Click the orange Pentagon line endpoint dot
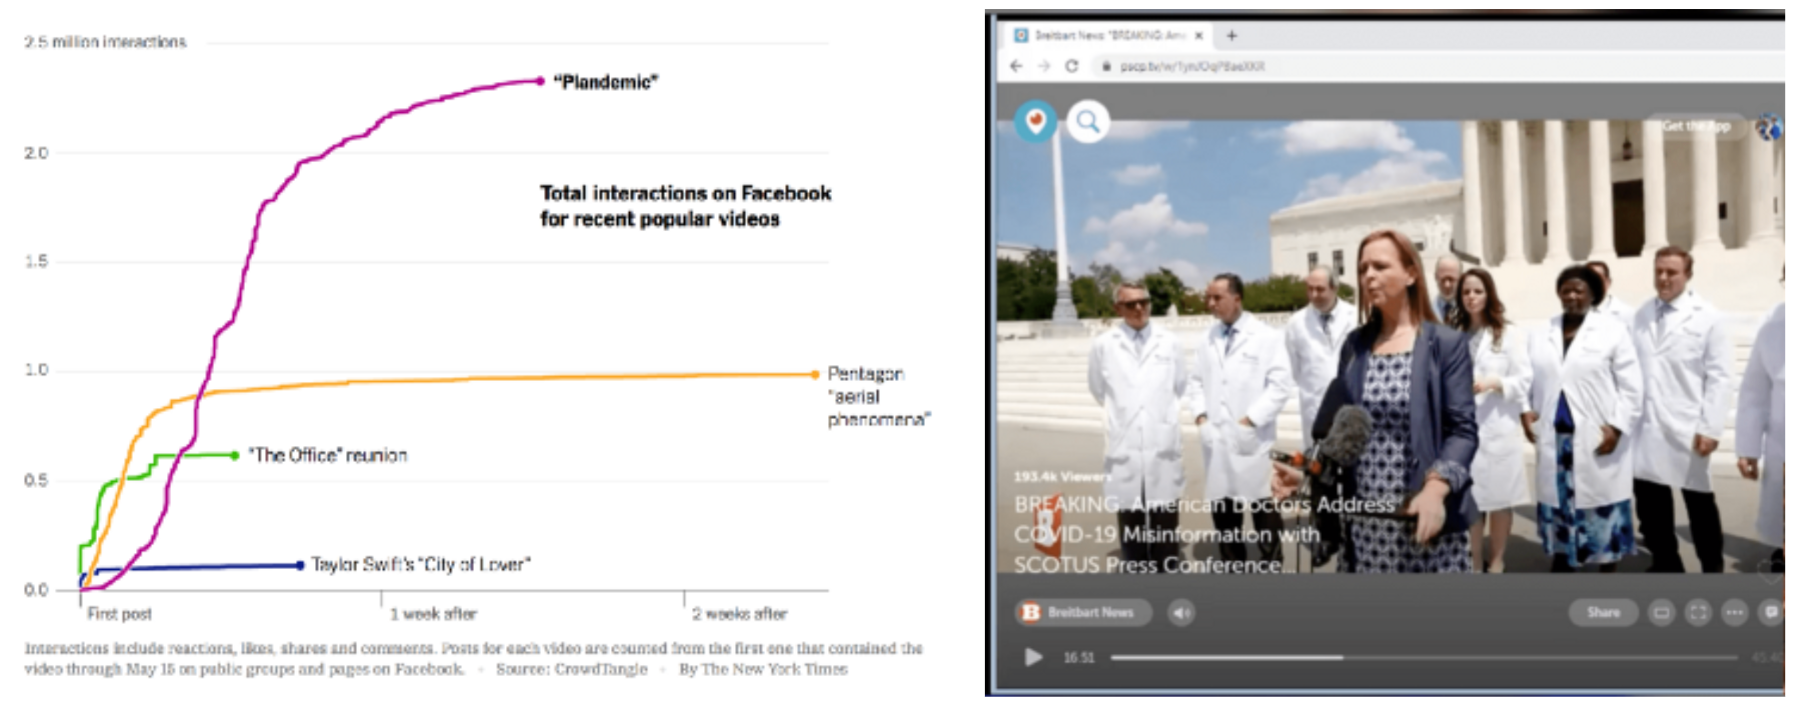 coord(816,375)
